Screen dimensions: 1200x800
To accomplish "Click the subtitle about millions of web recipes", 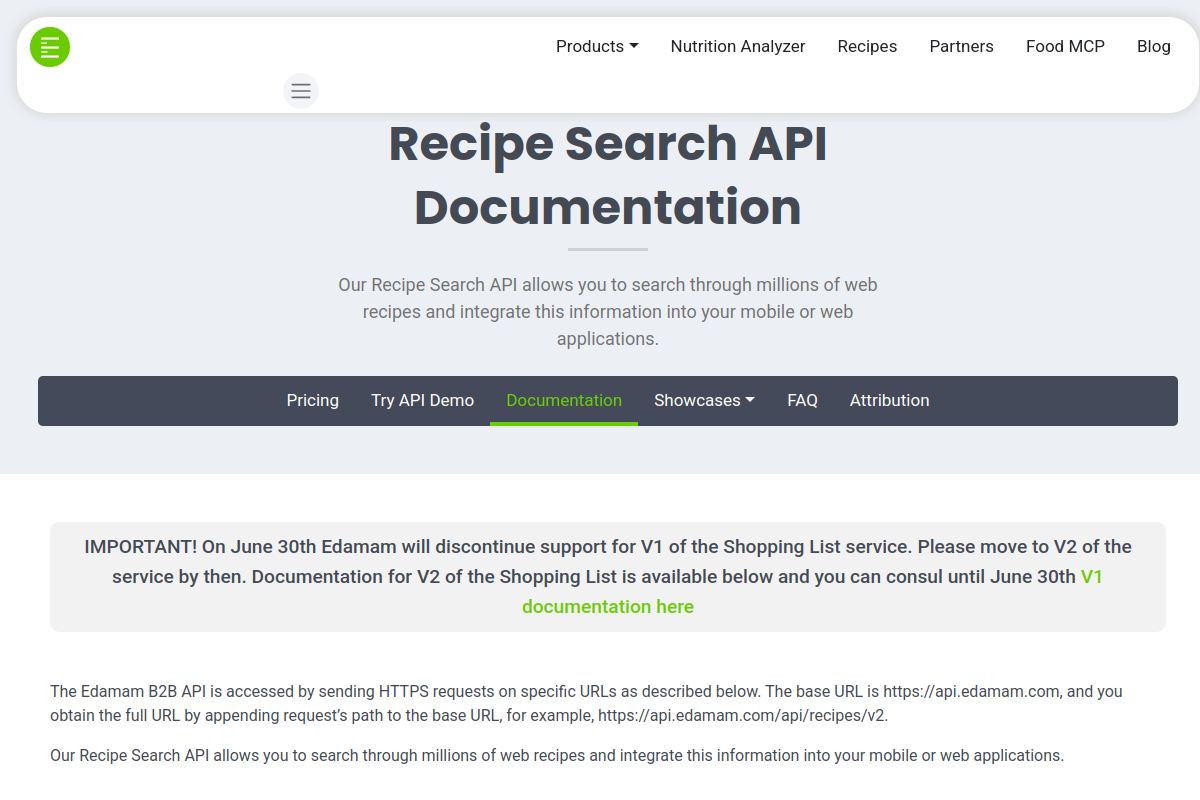I will (608, 312).
